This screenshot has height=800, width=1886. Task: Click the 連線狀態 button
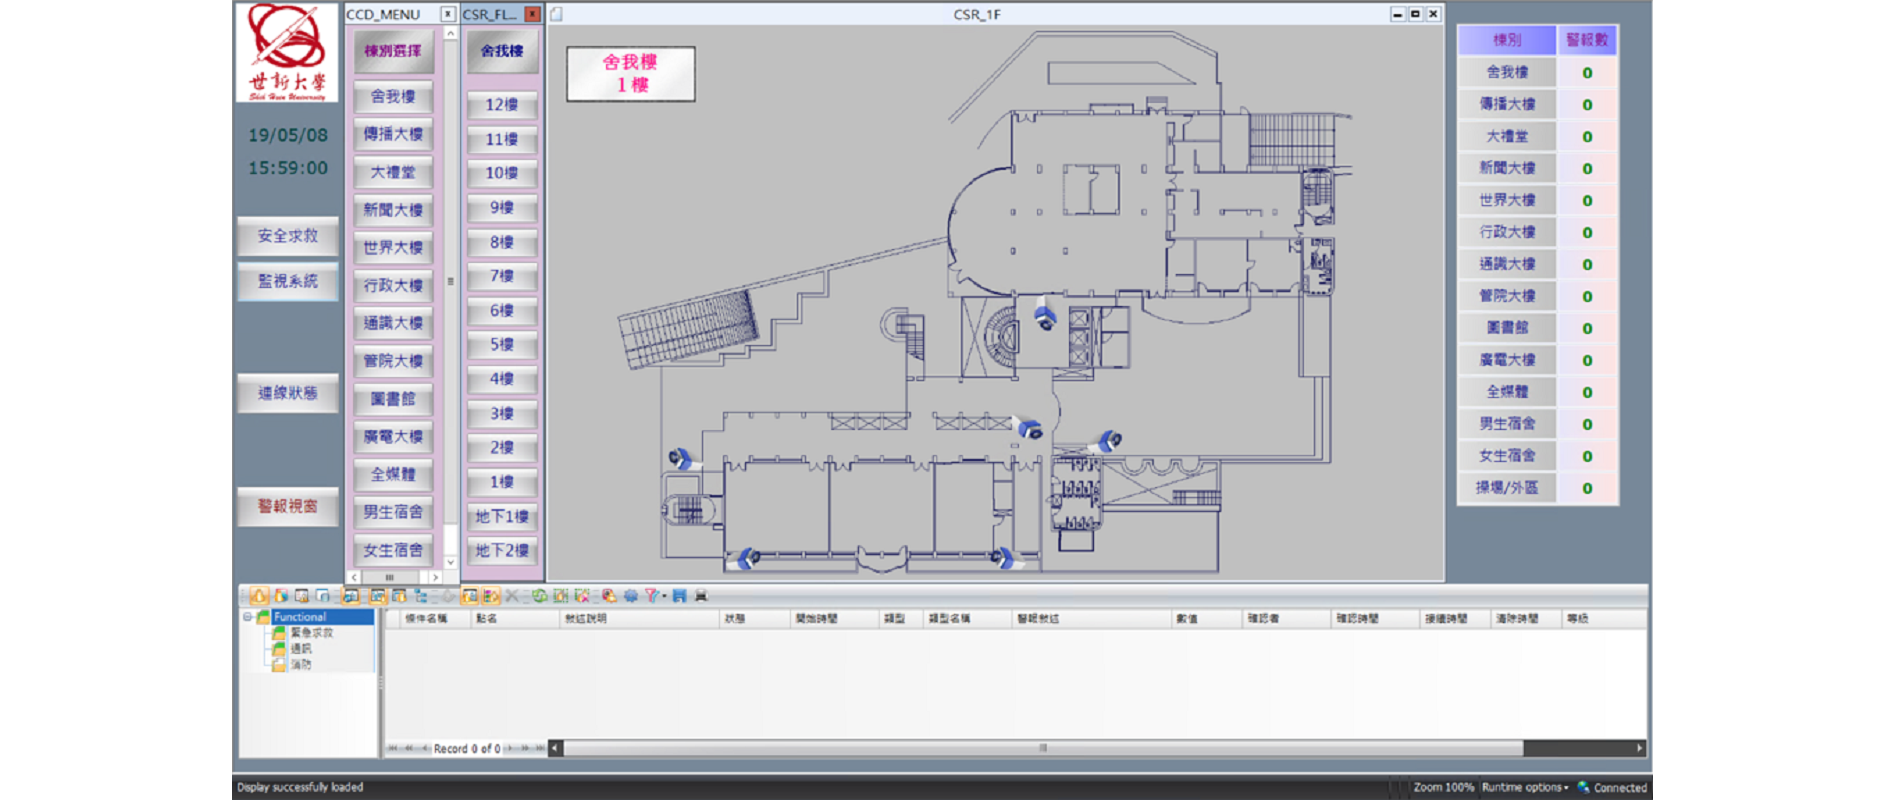(x=288, y=394)
